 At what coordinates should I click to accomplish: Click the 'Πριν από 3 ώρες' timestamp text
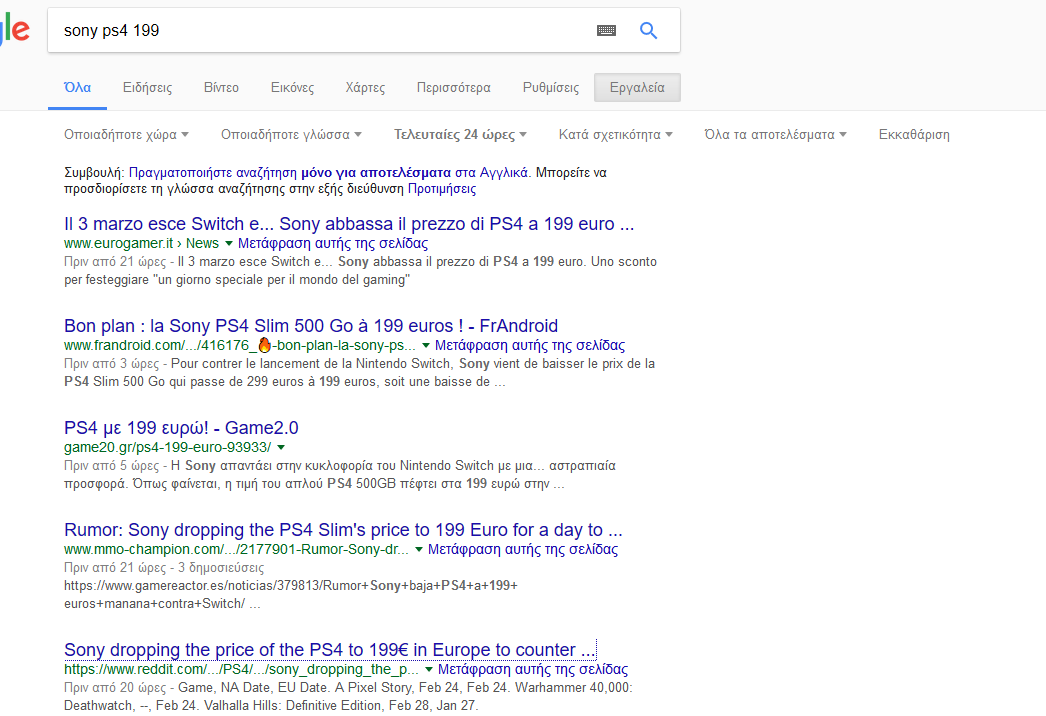111,363
